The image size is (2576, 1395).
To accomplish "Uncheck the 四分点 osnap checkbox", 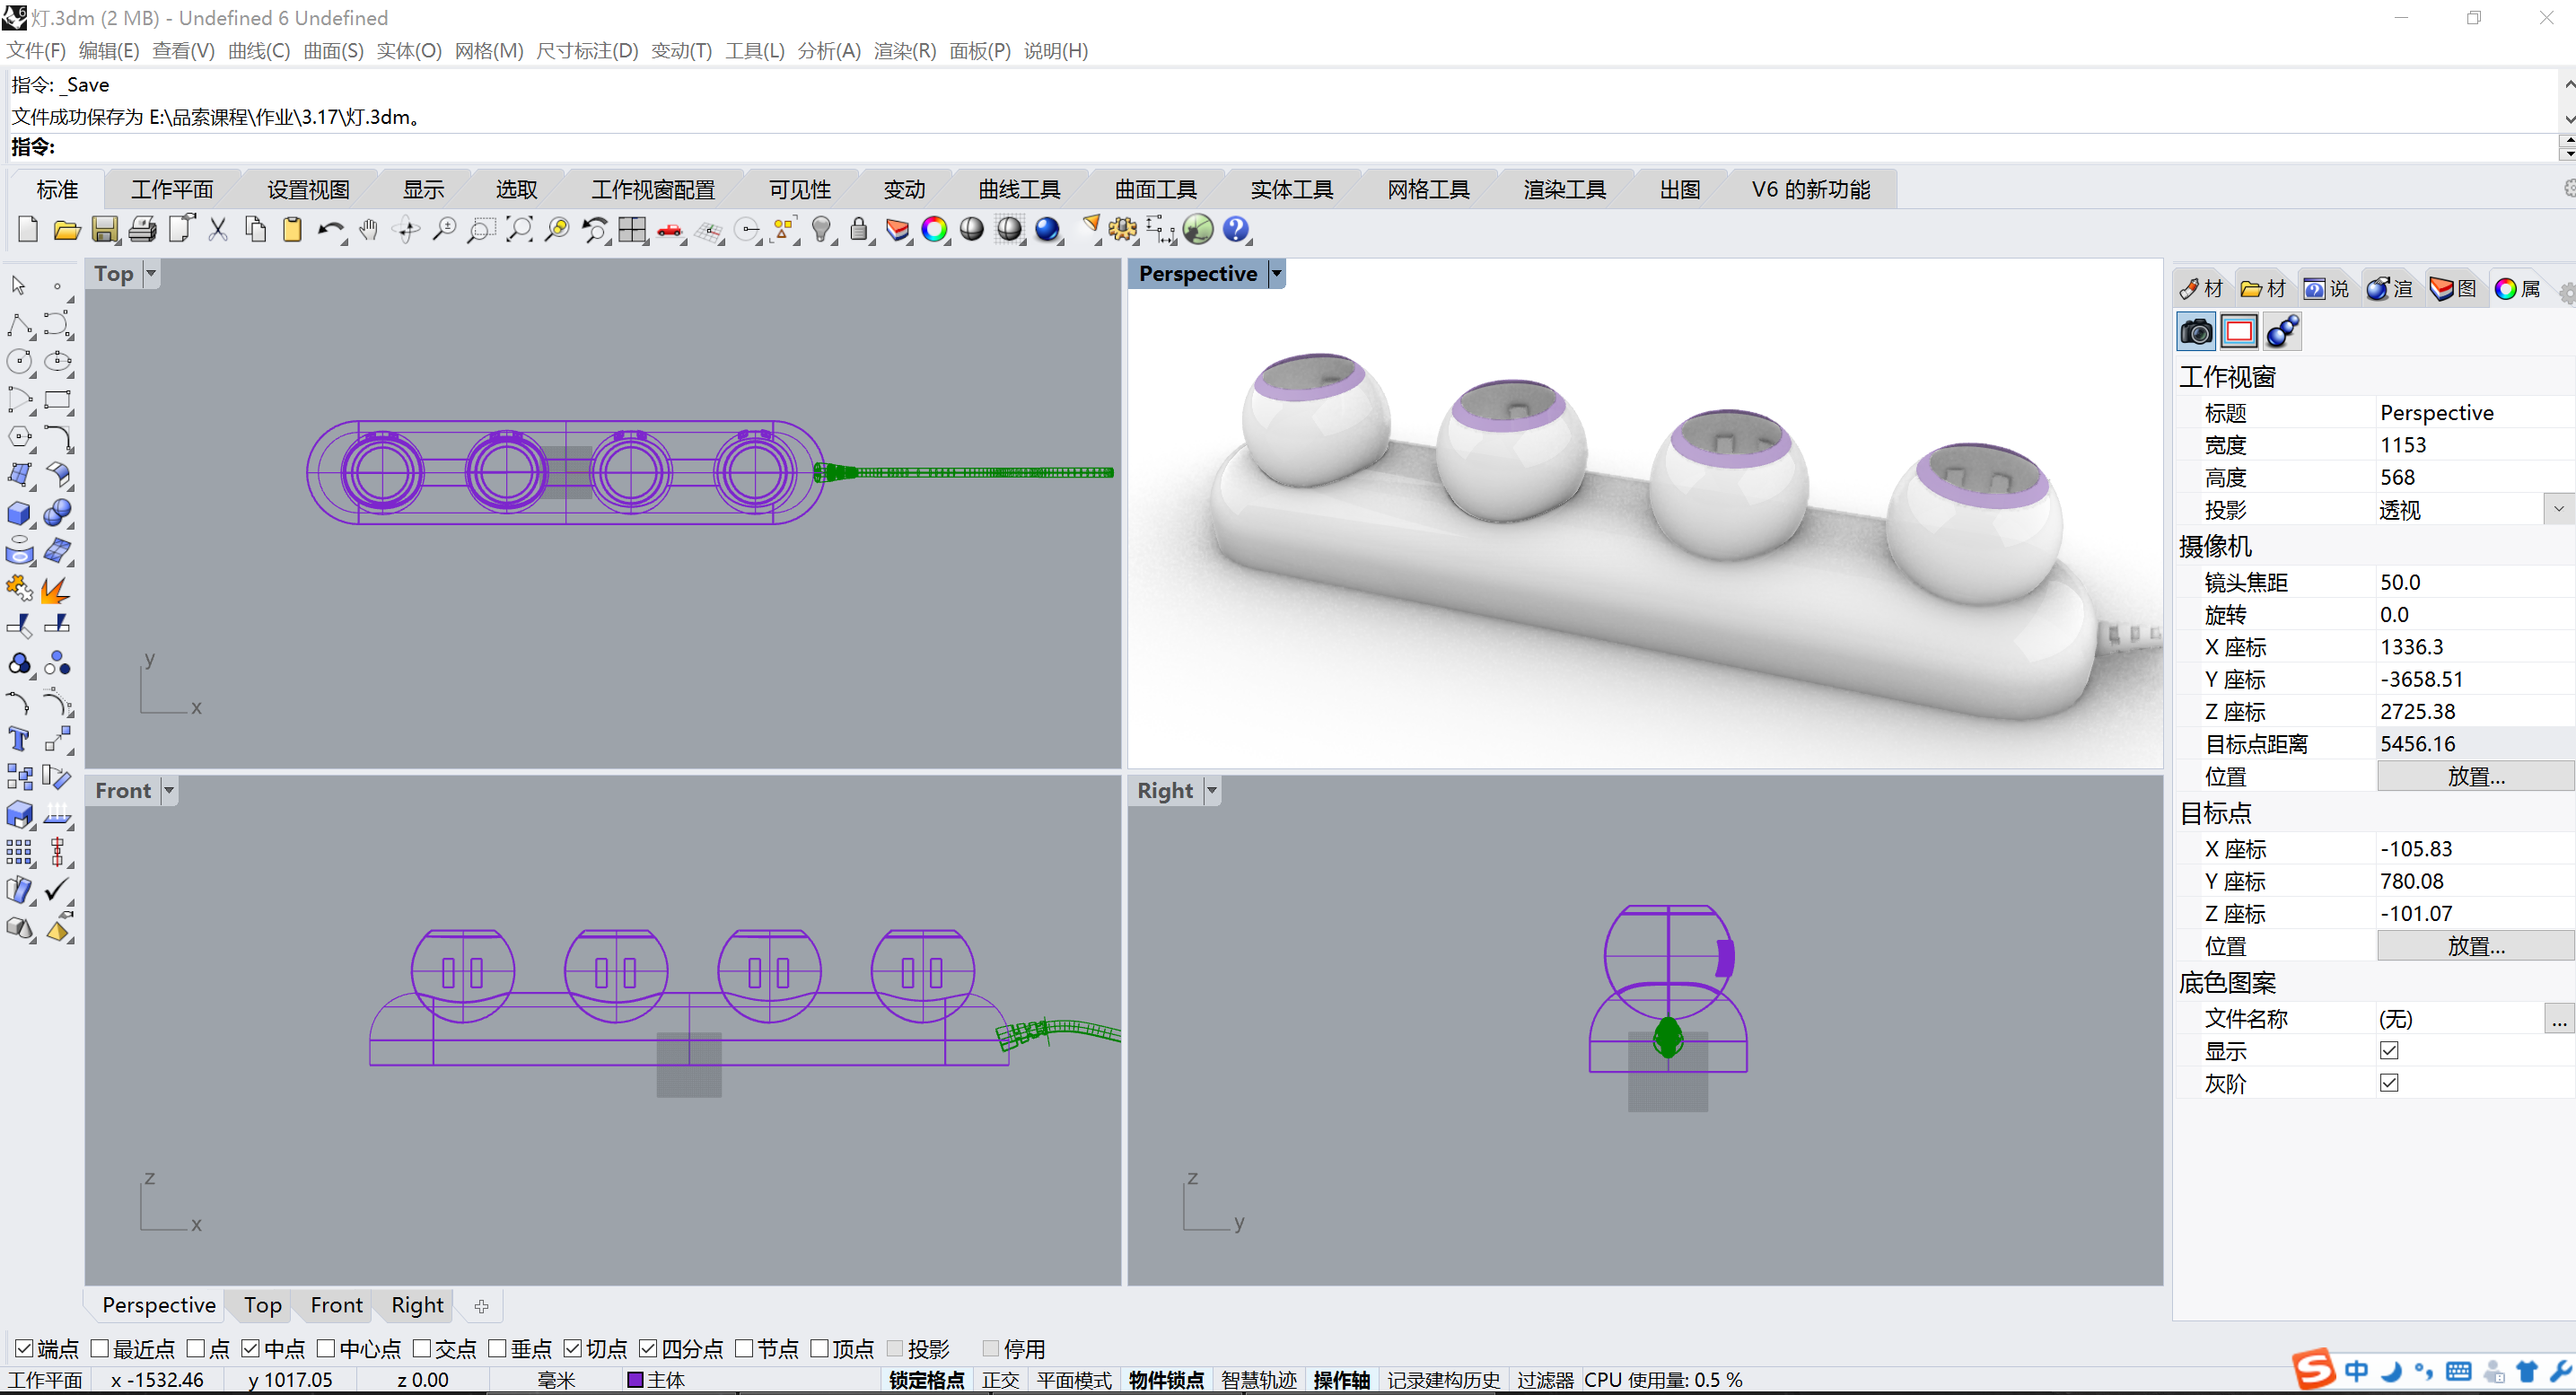I will pyautogui.click(x=649, y=1349).
